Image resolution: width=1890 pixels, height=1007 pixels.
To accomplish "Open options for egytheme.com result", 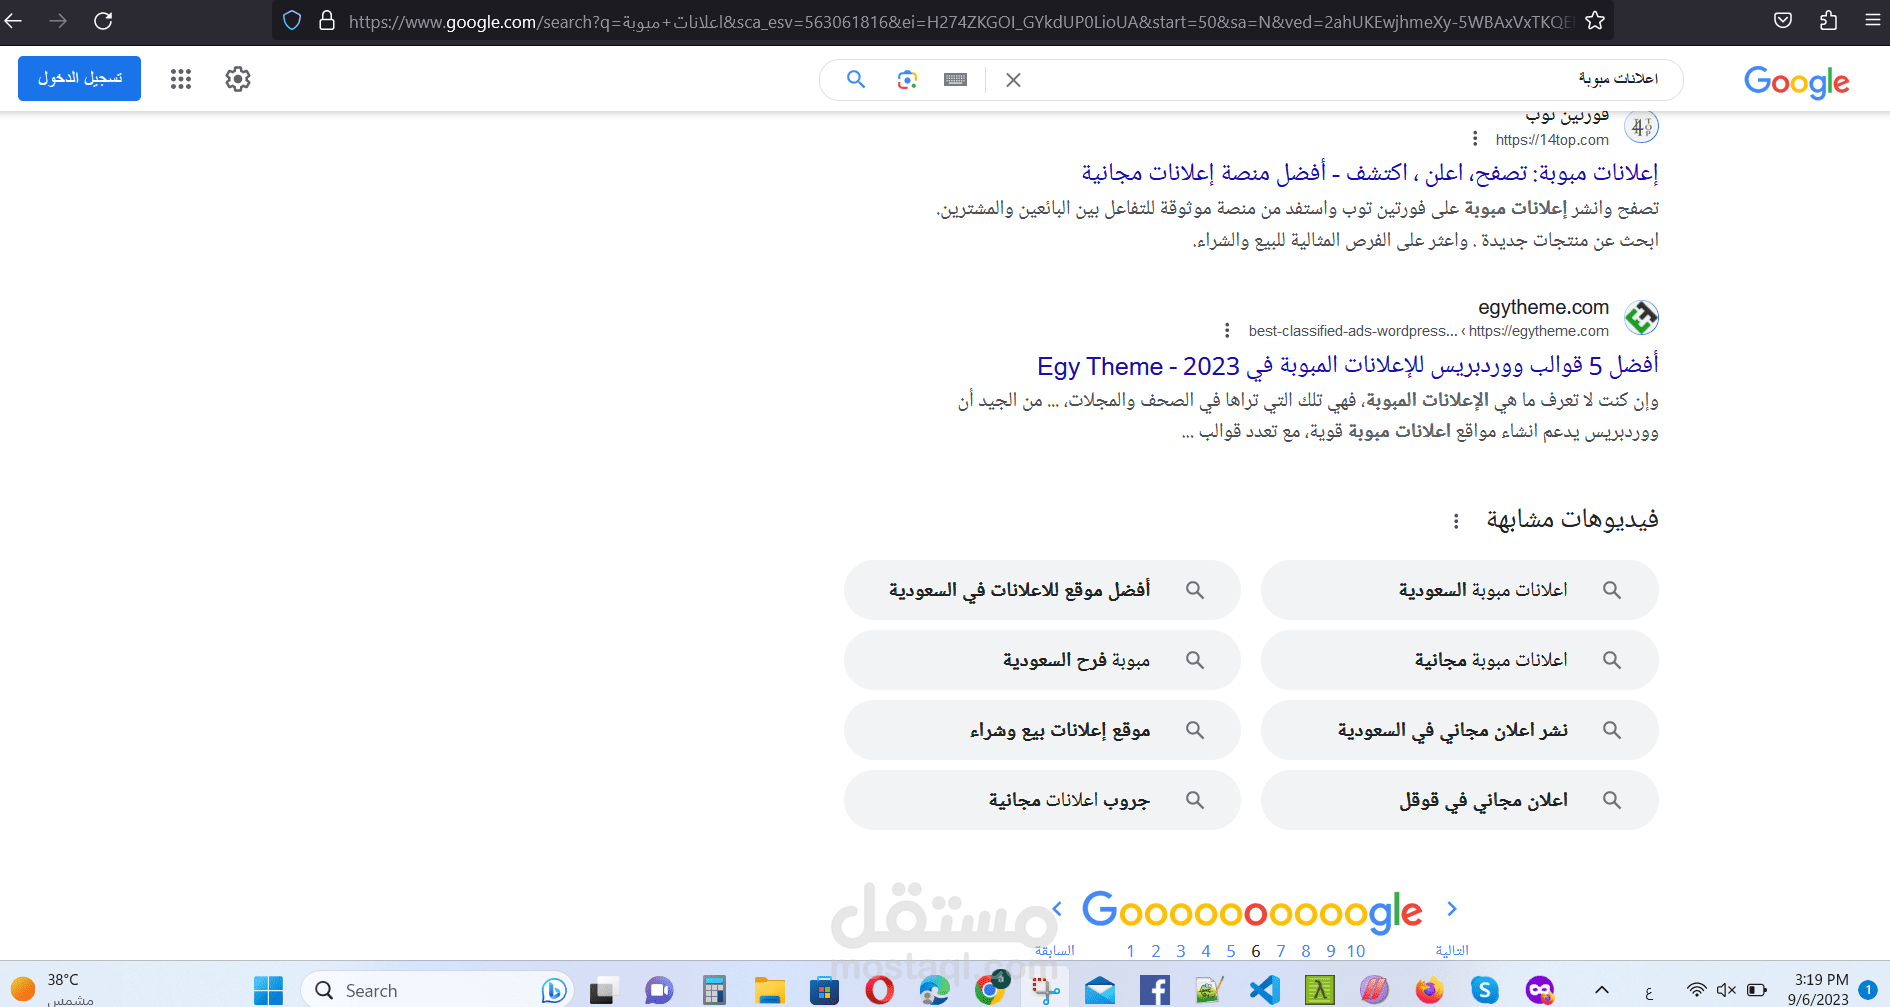I will click(1227, 331).
